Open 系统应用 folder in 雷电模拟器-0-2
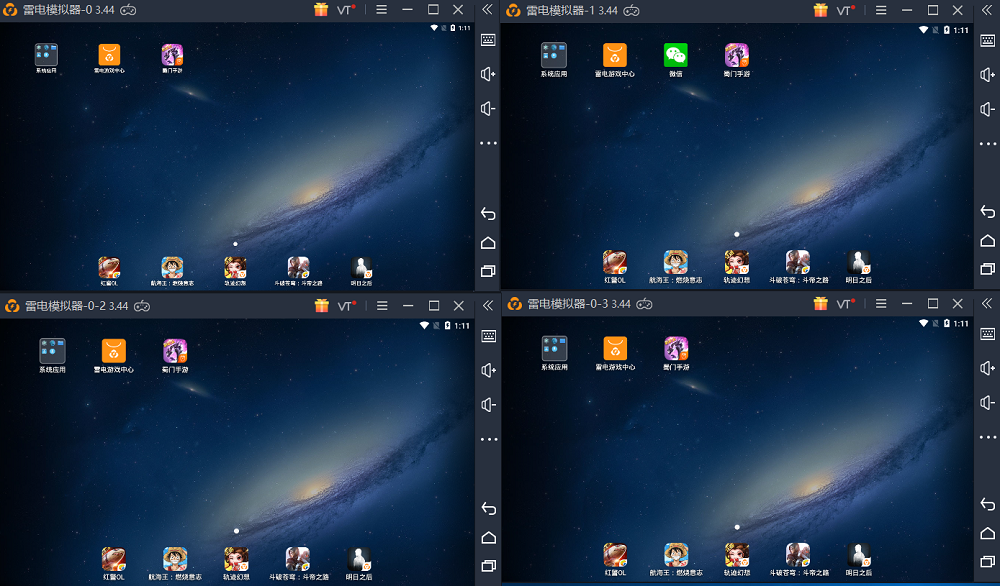The image size is (1000, 586). [52, 351]
